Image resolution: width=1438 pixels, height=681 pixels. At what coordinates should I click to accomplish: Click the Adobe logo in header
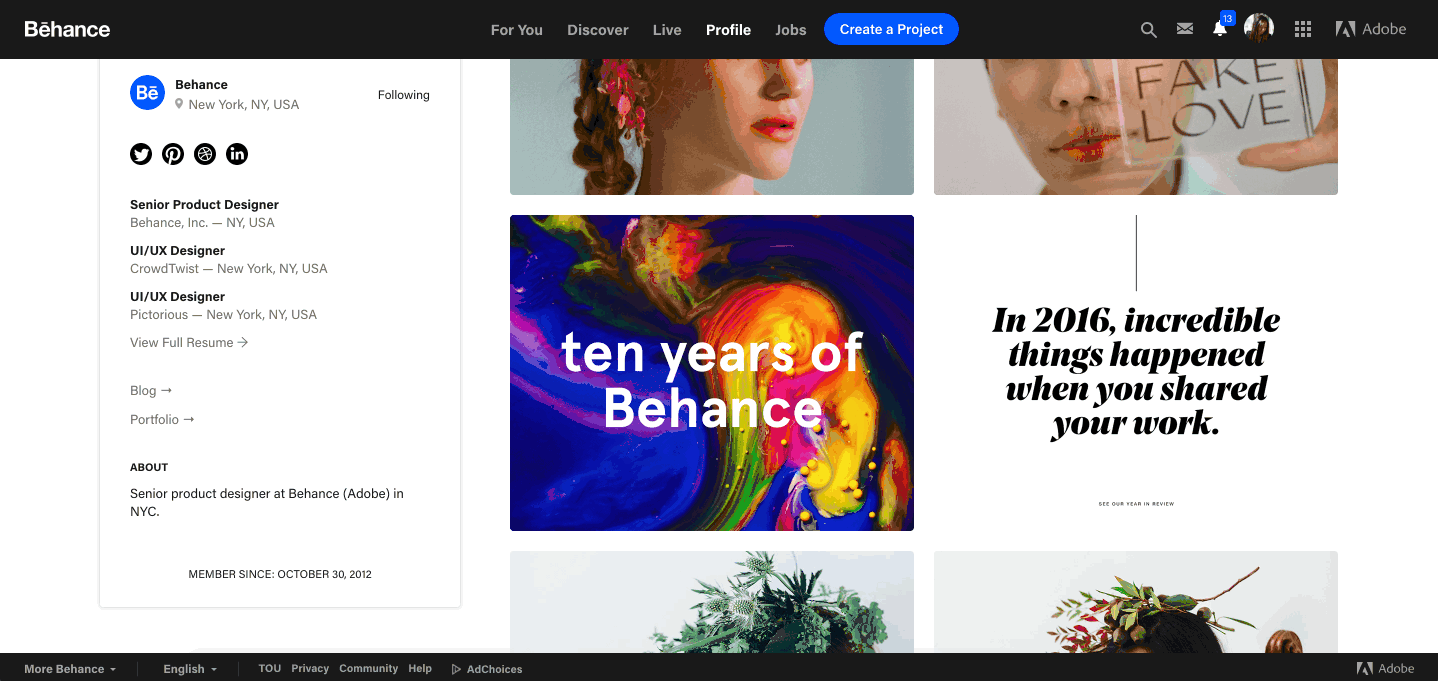[x=1371, y=29]
